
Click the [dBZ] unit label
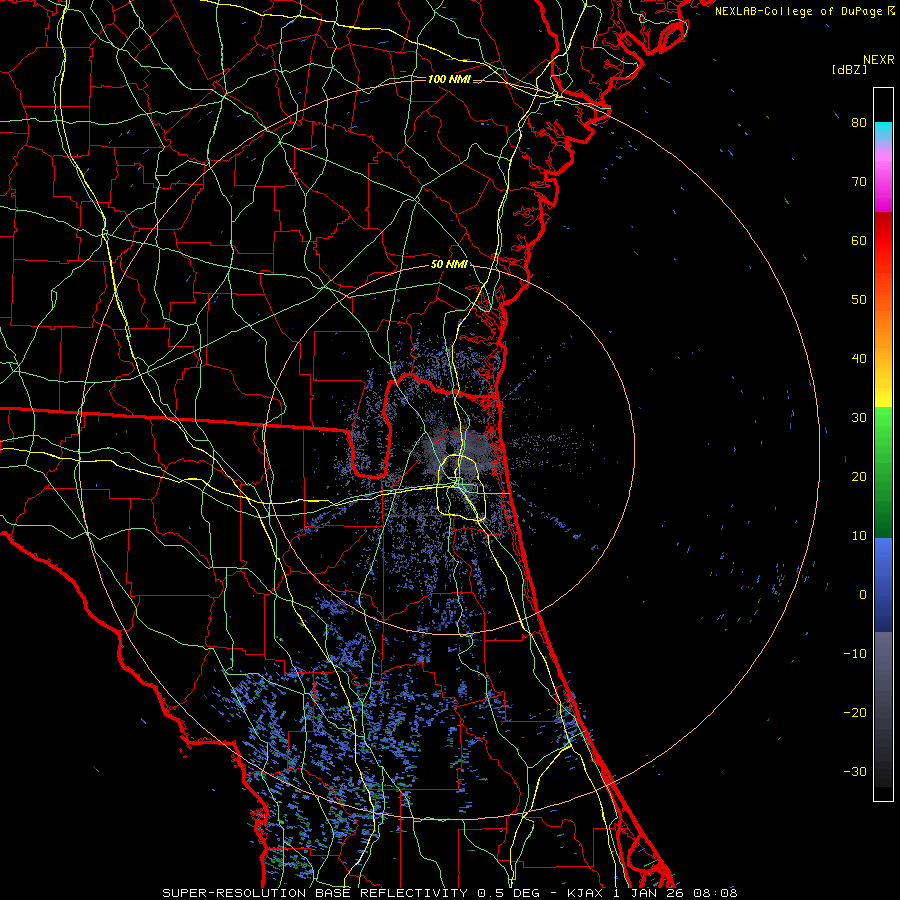click(x=849, y=69)
